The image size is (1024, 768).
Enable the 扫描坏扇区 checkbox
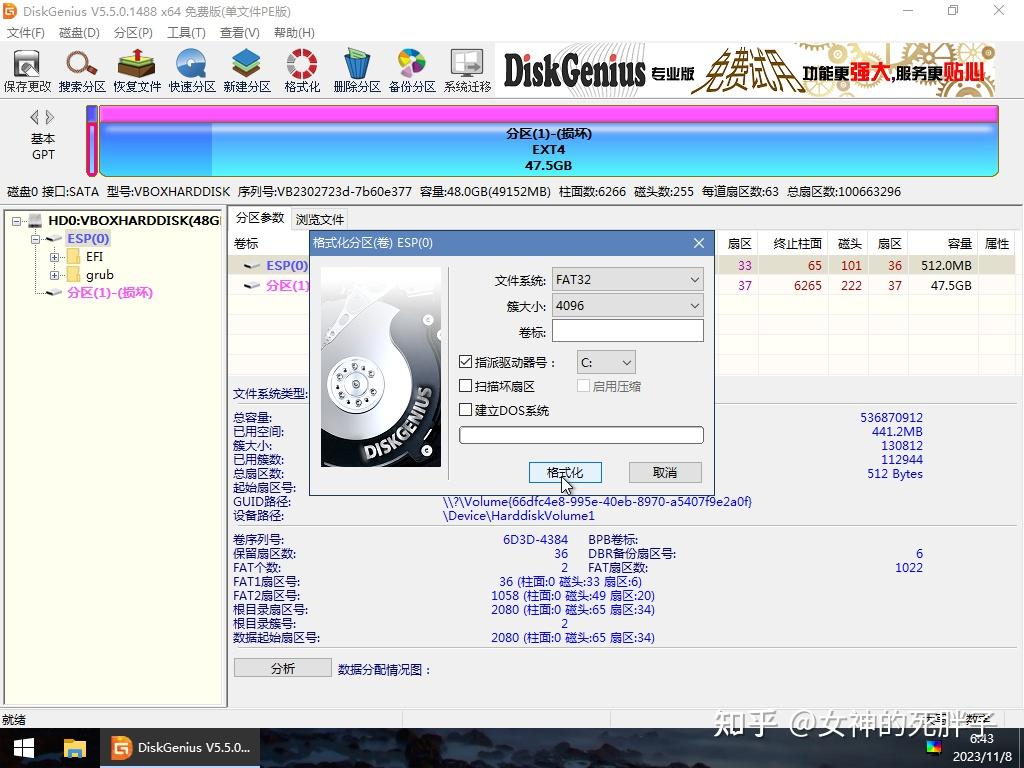point(466,385)
